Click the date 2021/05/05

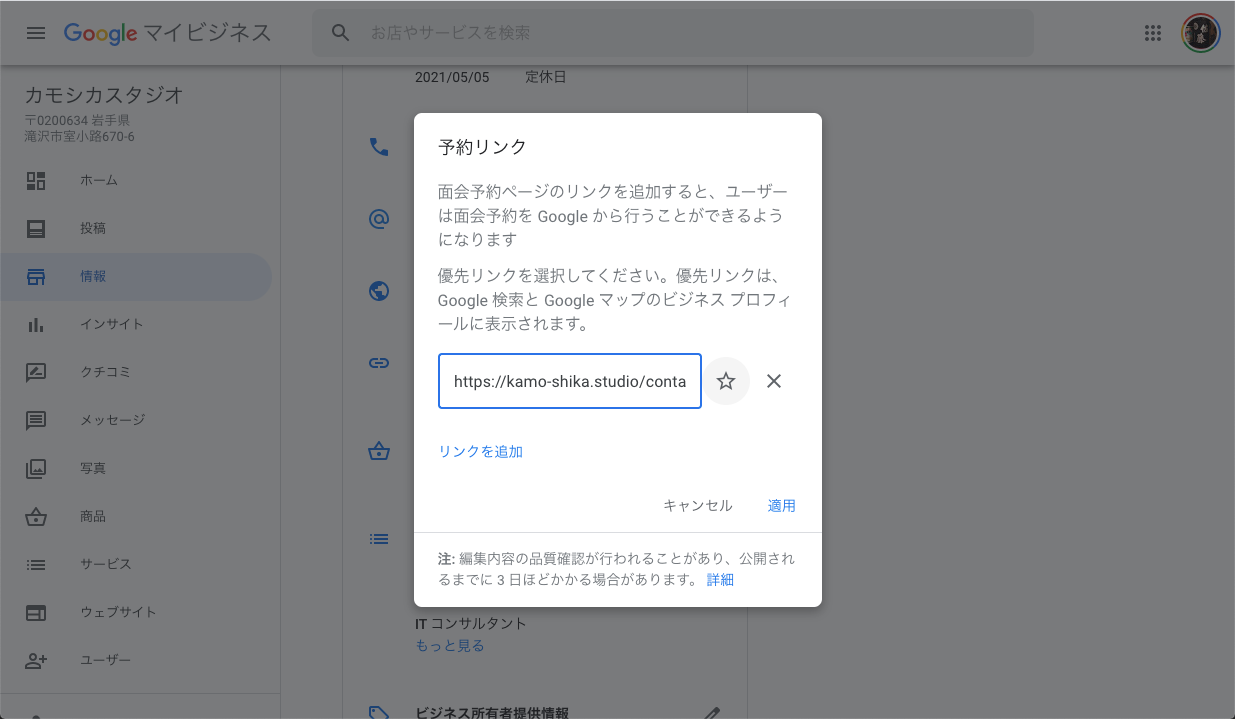click(x=452, y=77)
